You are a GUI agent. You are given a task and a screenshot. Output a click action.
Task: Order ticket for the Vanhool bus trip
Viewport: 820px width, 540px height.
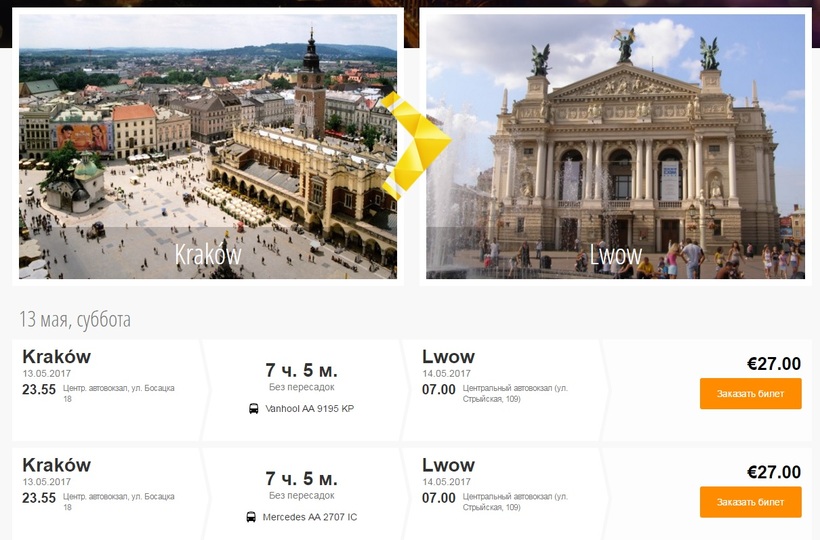coord(750,394)
